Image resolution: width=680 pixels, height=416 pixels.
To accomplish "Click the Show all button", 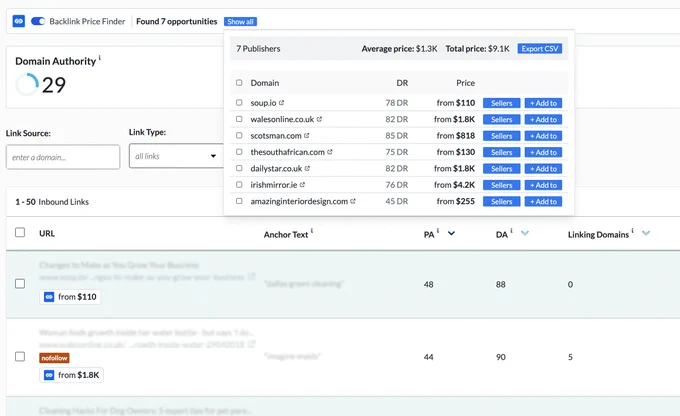I will tap(240, 22).
